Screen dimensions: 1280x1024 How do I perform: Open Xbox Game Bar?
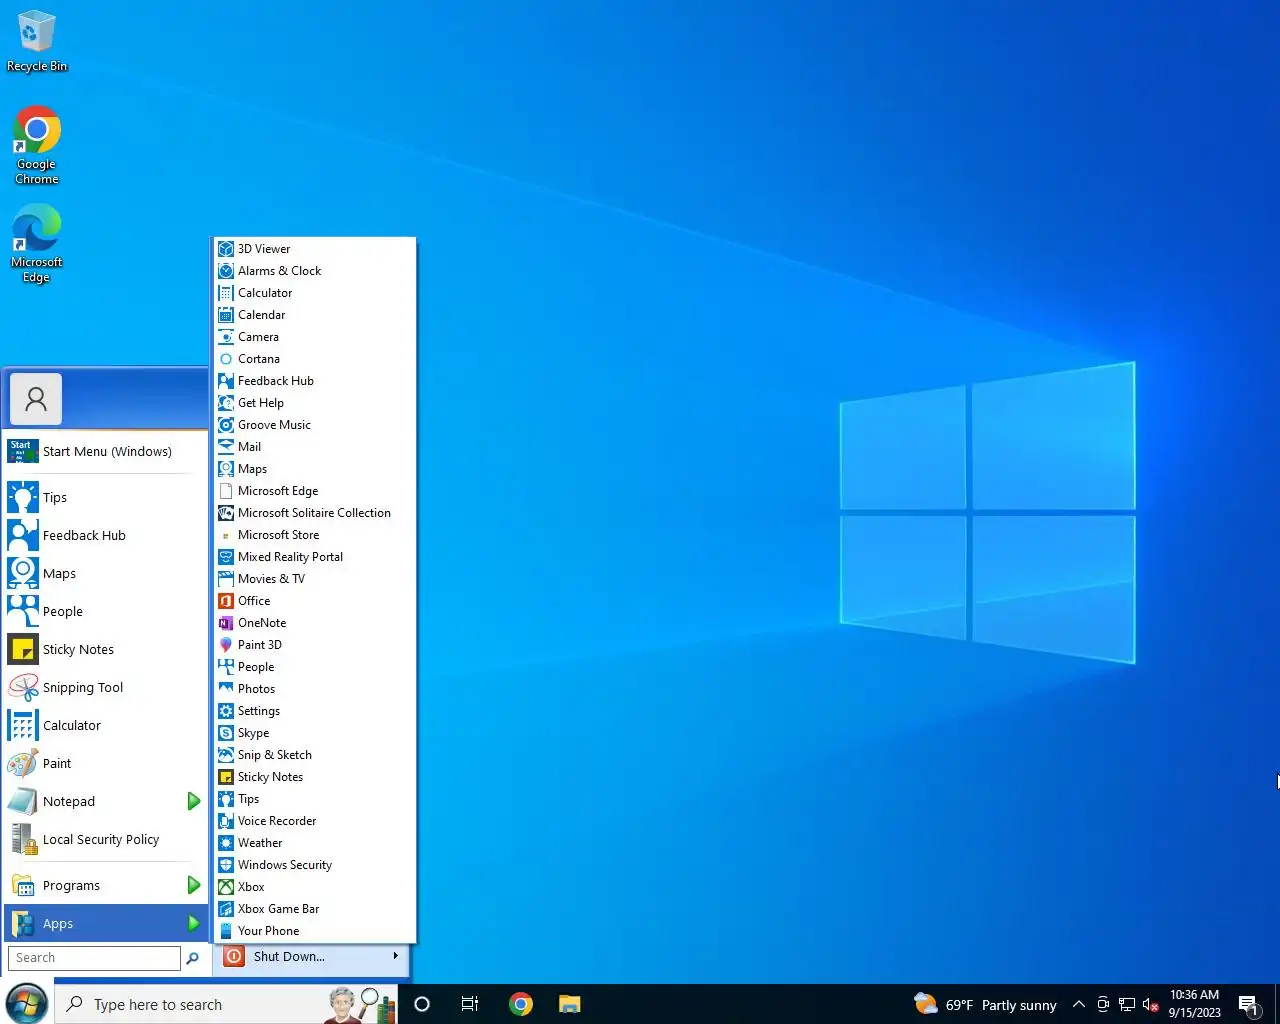click(x=314, y=909)
